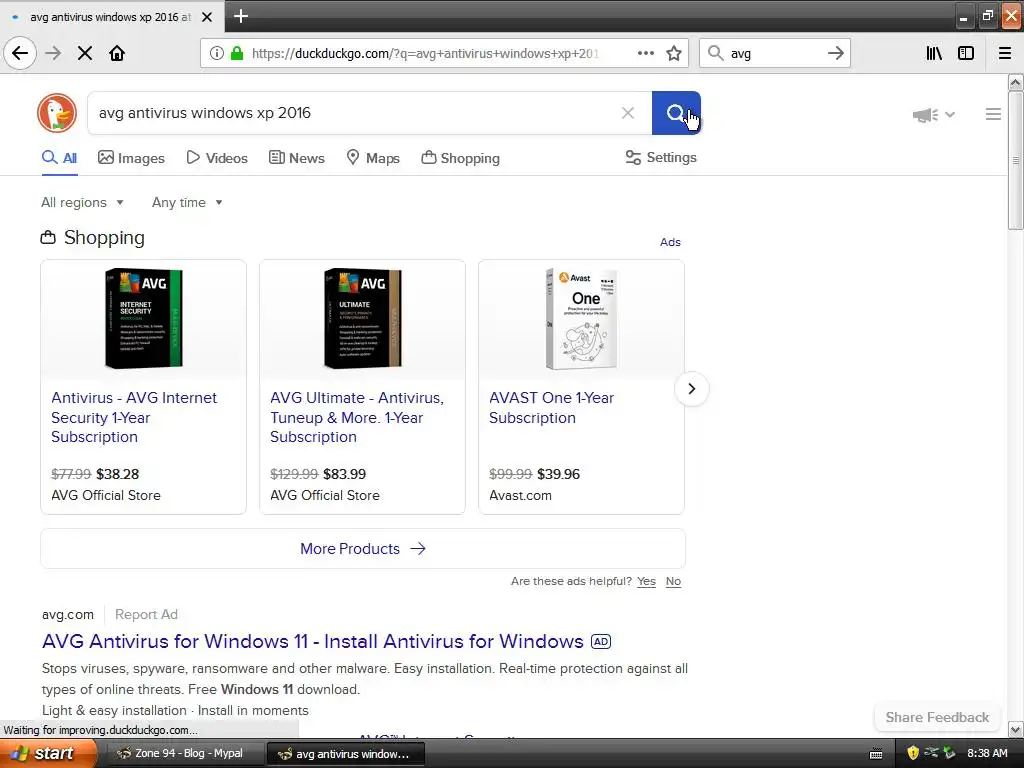The image size is (1024, 768).
Task: Click the search go arrow in search box
Action: coord(835,53)
